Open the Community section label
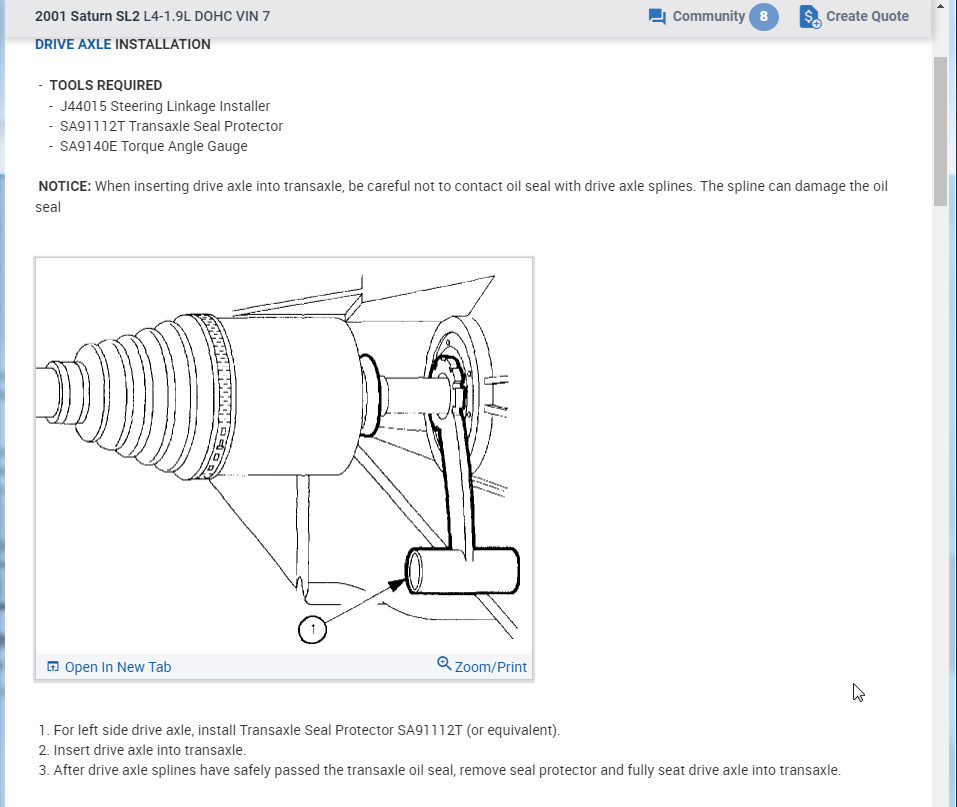The height and width of the screenshot is (807, 957). (708, 16)
